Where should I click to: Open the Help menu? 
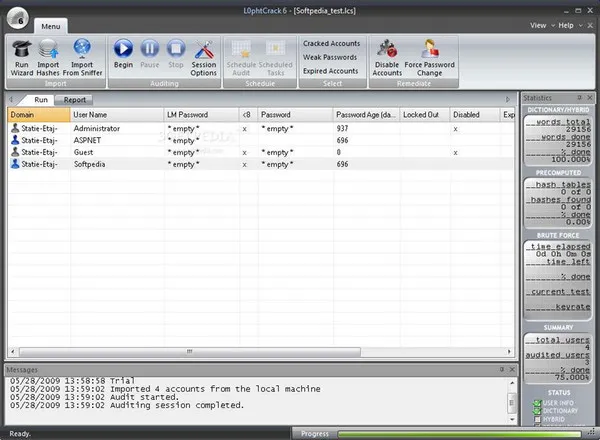point(566,25)
